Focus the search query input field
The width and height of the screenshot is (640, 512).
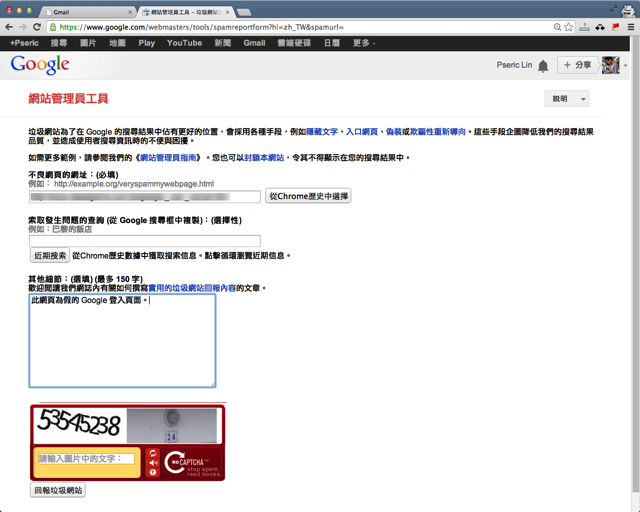click(x=145, y=241)
